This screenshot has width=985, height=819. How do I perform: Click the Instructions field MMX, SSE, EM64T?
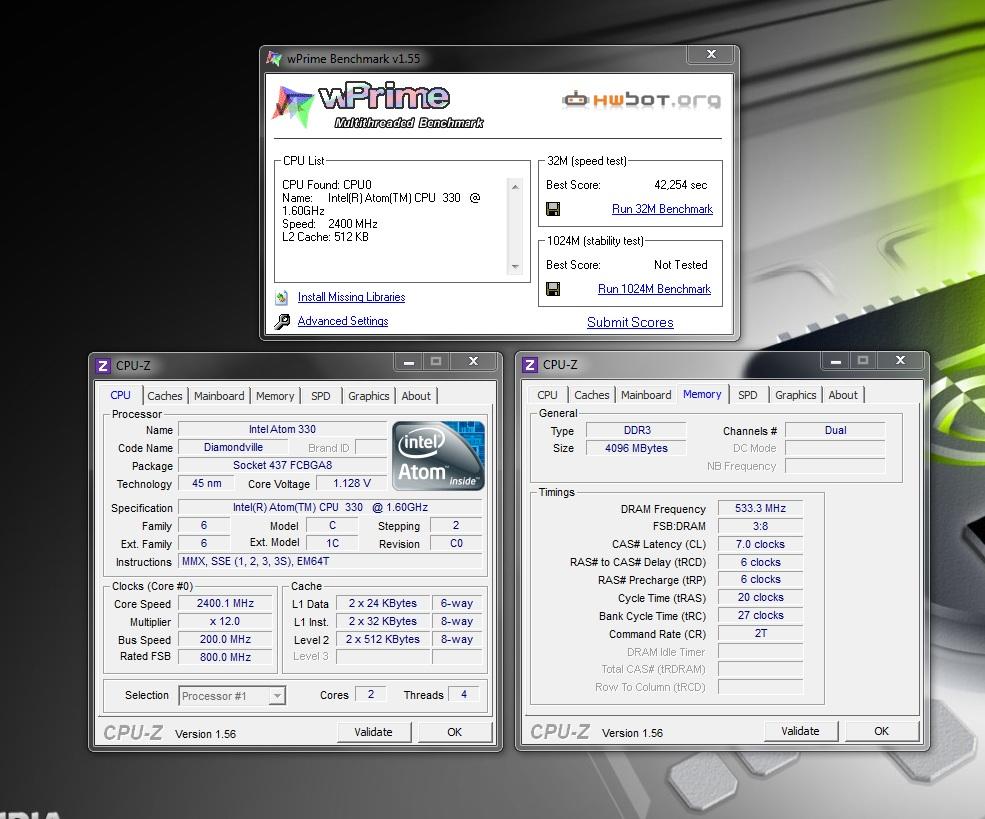(330, 561)
